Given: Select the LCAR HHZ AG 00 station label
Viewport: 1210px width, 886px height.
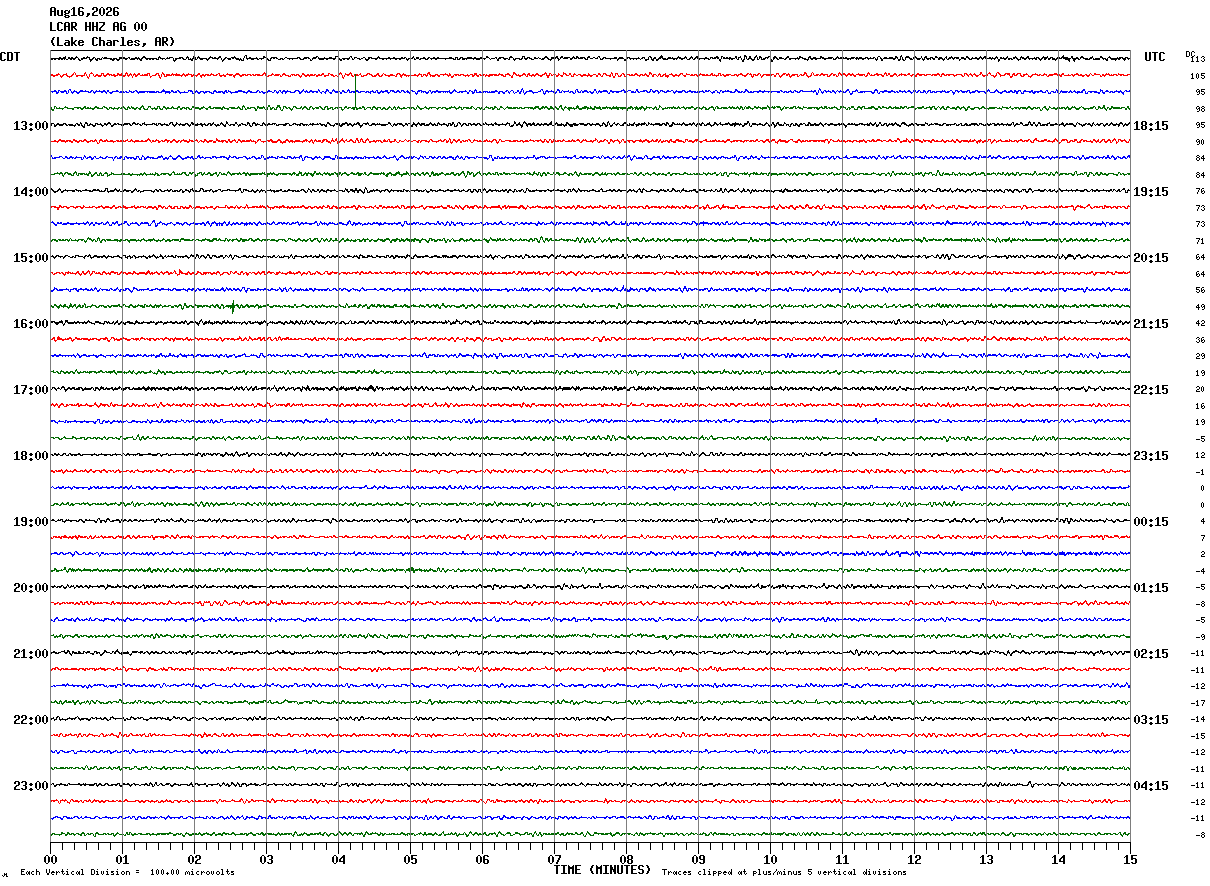Looking at the screenshot, I should pyautogui.click(x=98, y=27).
